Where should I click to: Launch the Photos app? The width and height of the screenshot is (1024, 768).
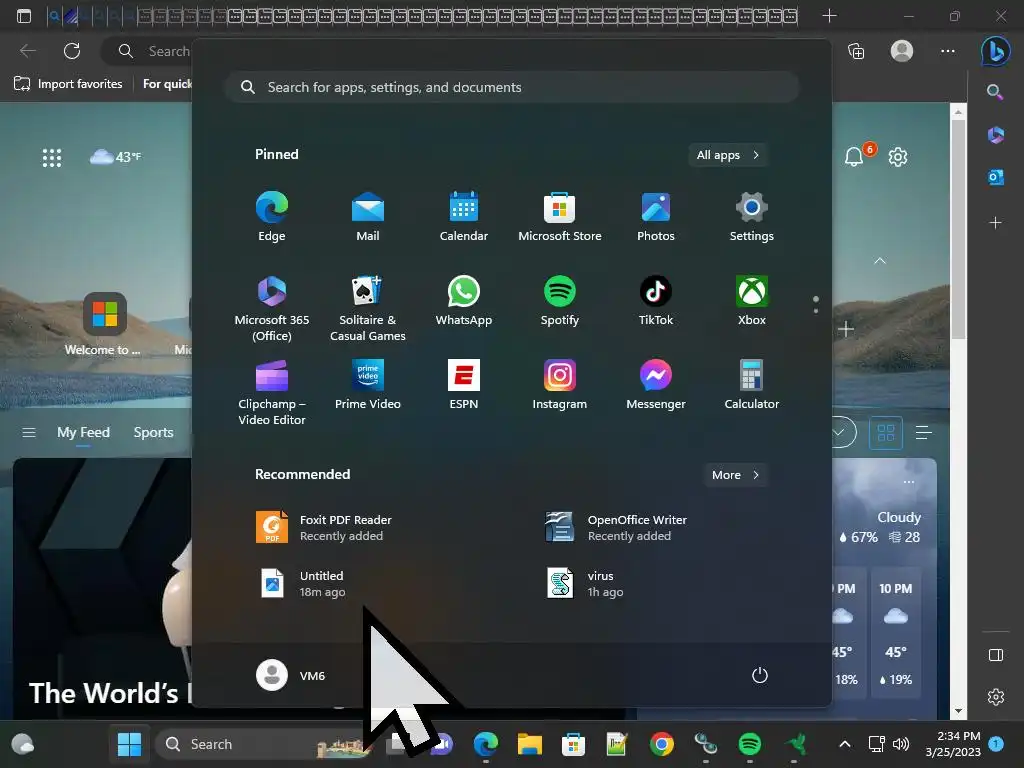[656, 217]
